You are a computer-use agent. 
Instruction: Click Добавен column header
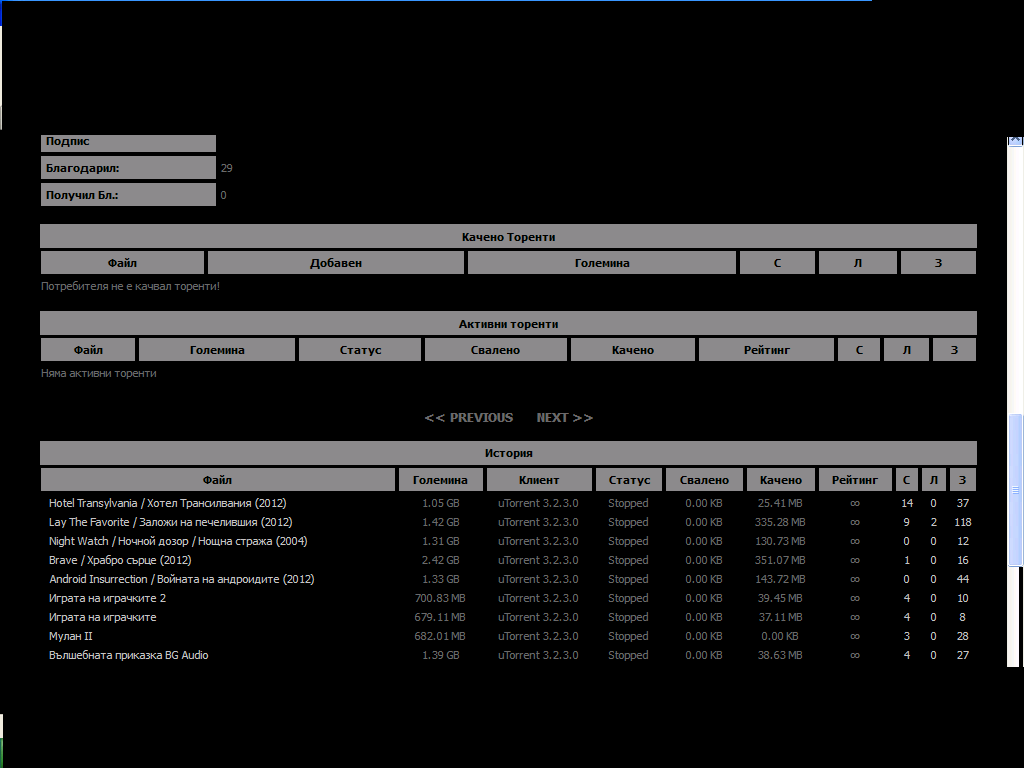coord(336,263)
